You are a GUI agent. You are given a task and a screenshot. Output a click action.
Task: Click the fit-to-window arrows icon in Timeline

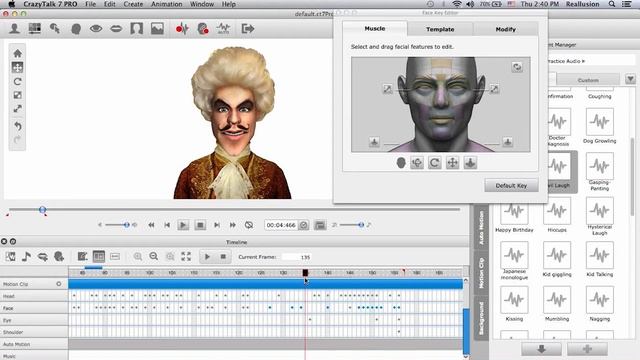[x=186, y=256]
